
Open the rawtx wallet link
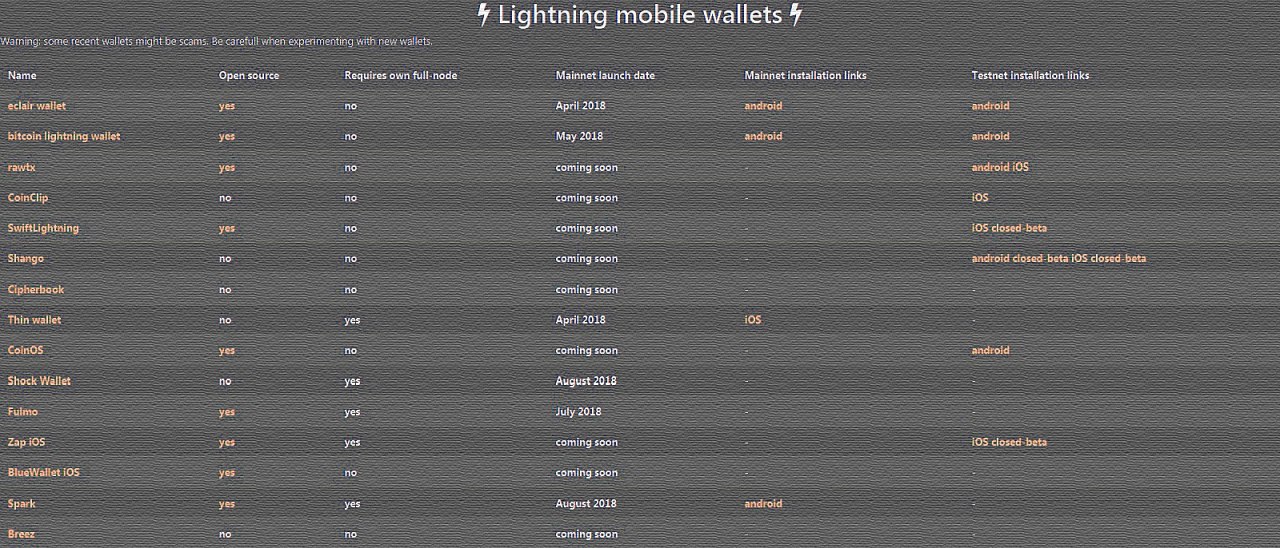pos(22,167)
